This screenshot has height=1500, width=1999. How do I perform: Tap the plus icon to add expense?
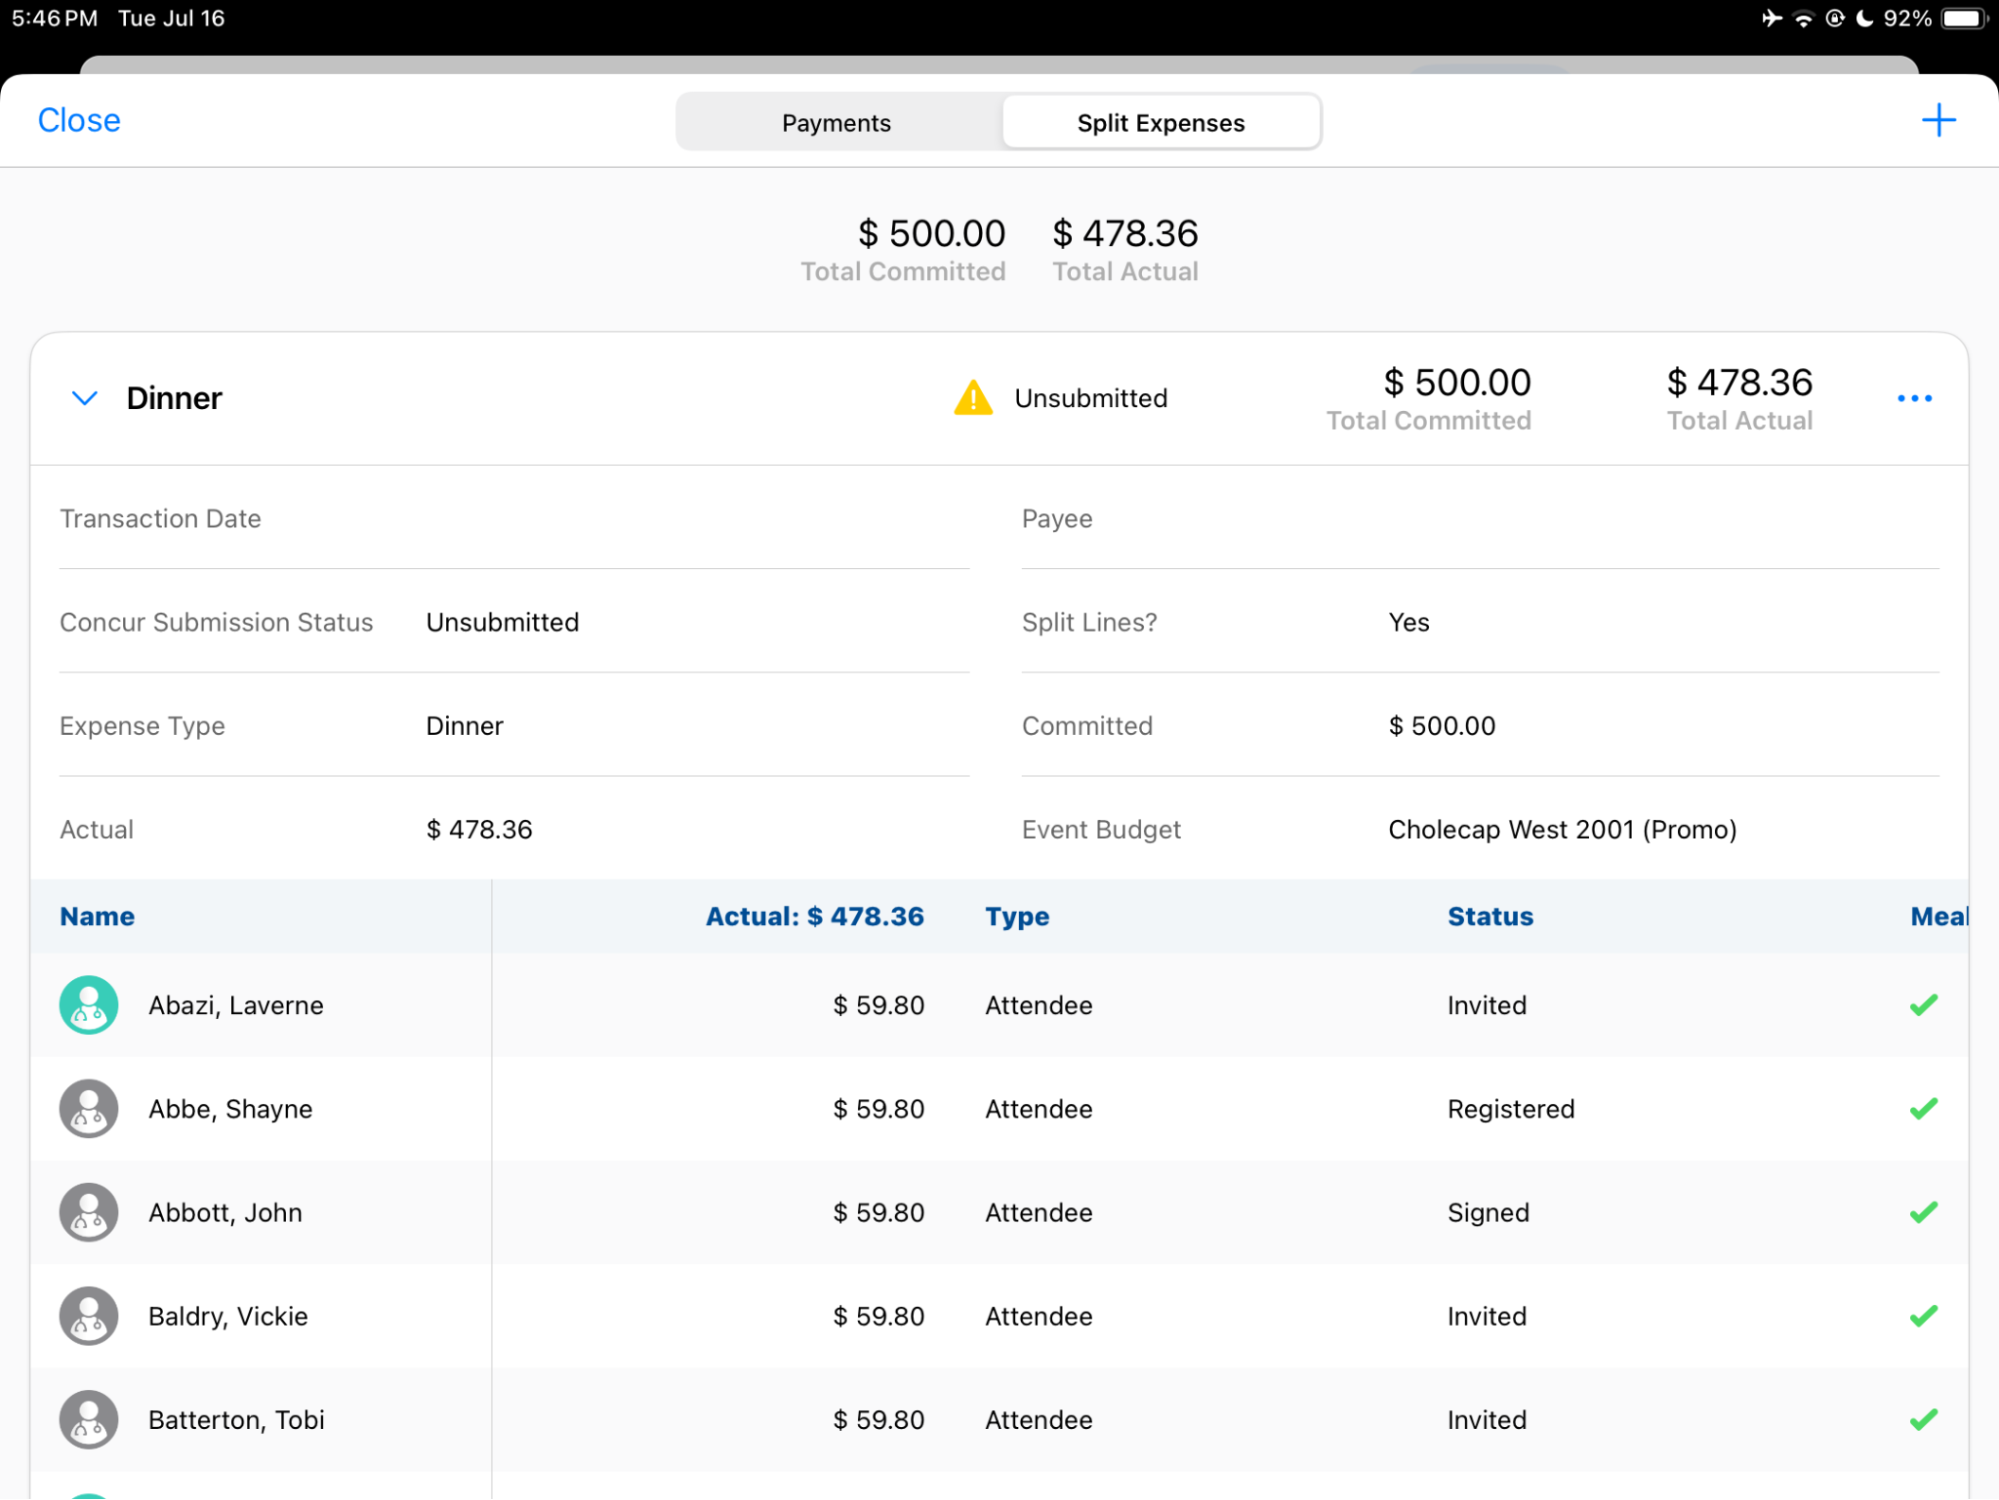pos(1937,121)
